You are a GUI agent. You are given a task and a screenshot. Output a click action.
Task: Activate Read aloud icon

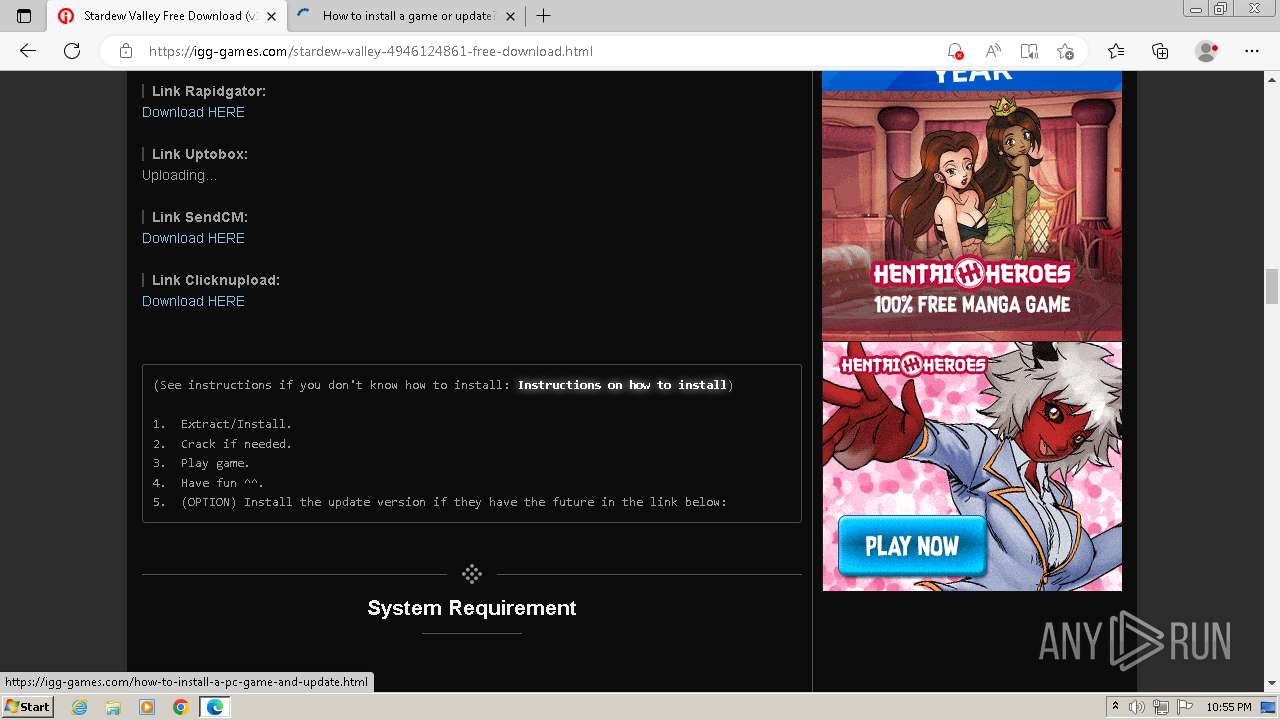click(993, 51)
